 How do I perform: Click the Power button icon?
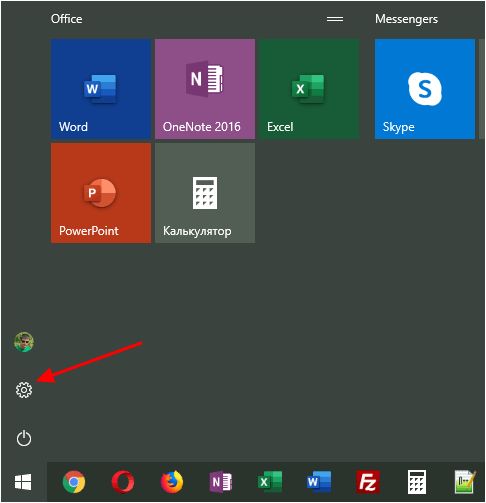point(24,438)
